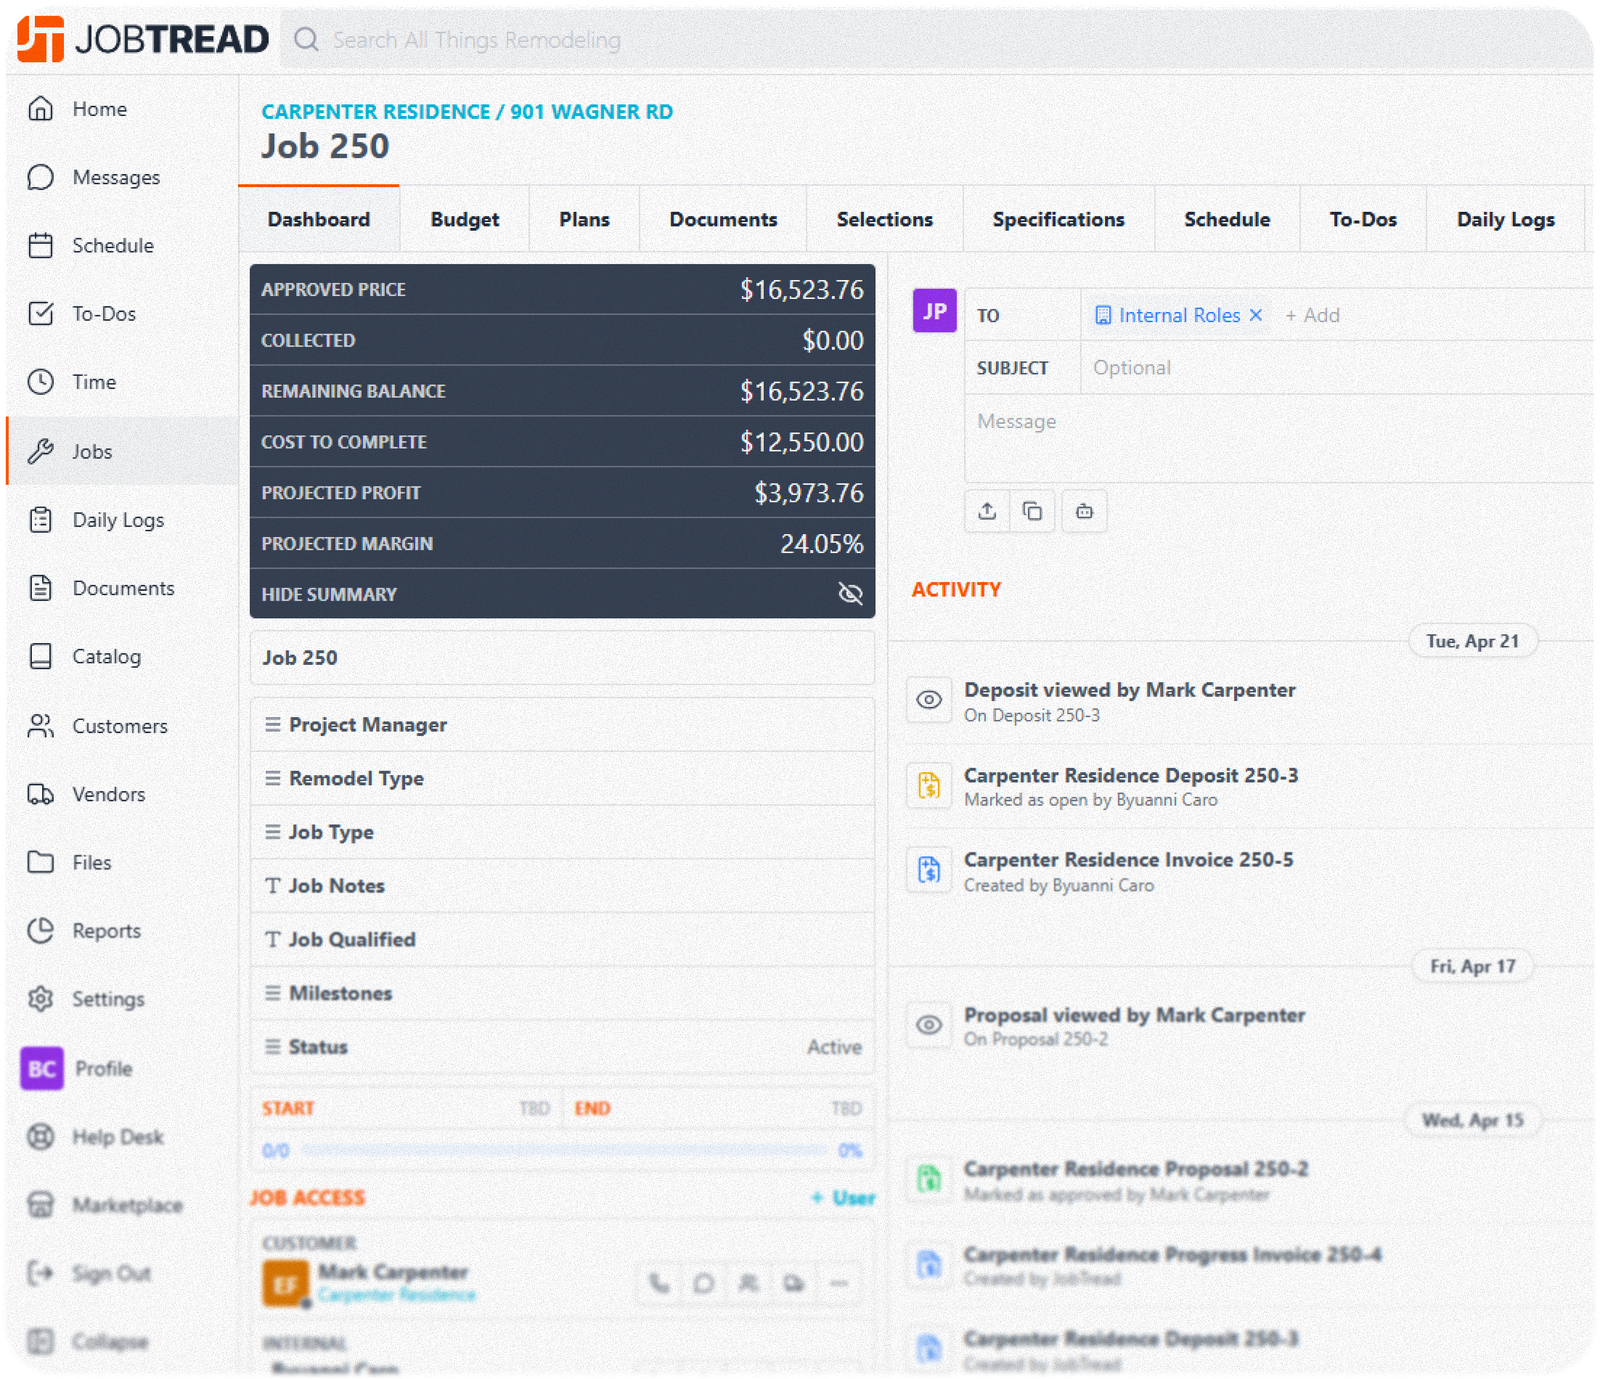Viewport: 1600px width, 1379px height.
Task: Click the Carpenter Residence breadcrumb link
Action: [x=376, y=112]
